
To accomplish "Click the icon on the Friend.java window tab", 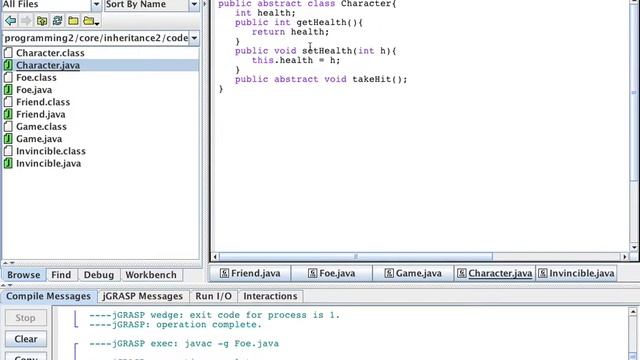I will 224,273.
